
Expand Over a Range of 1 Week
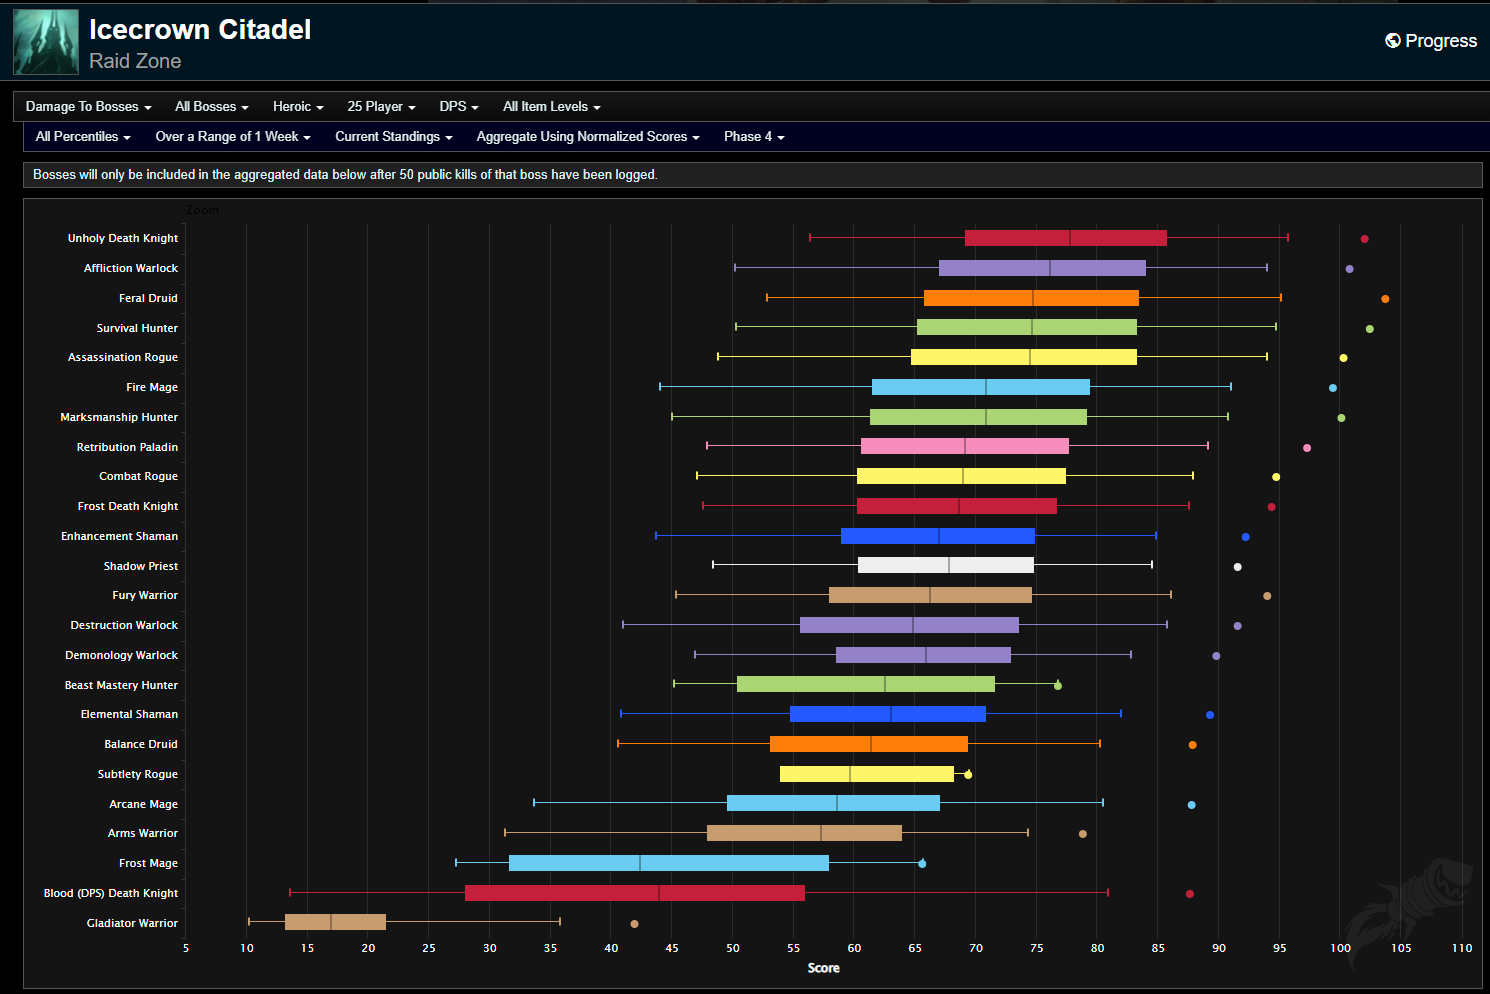pyautogui.click(x=233, y=137)
